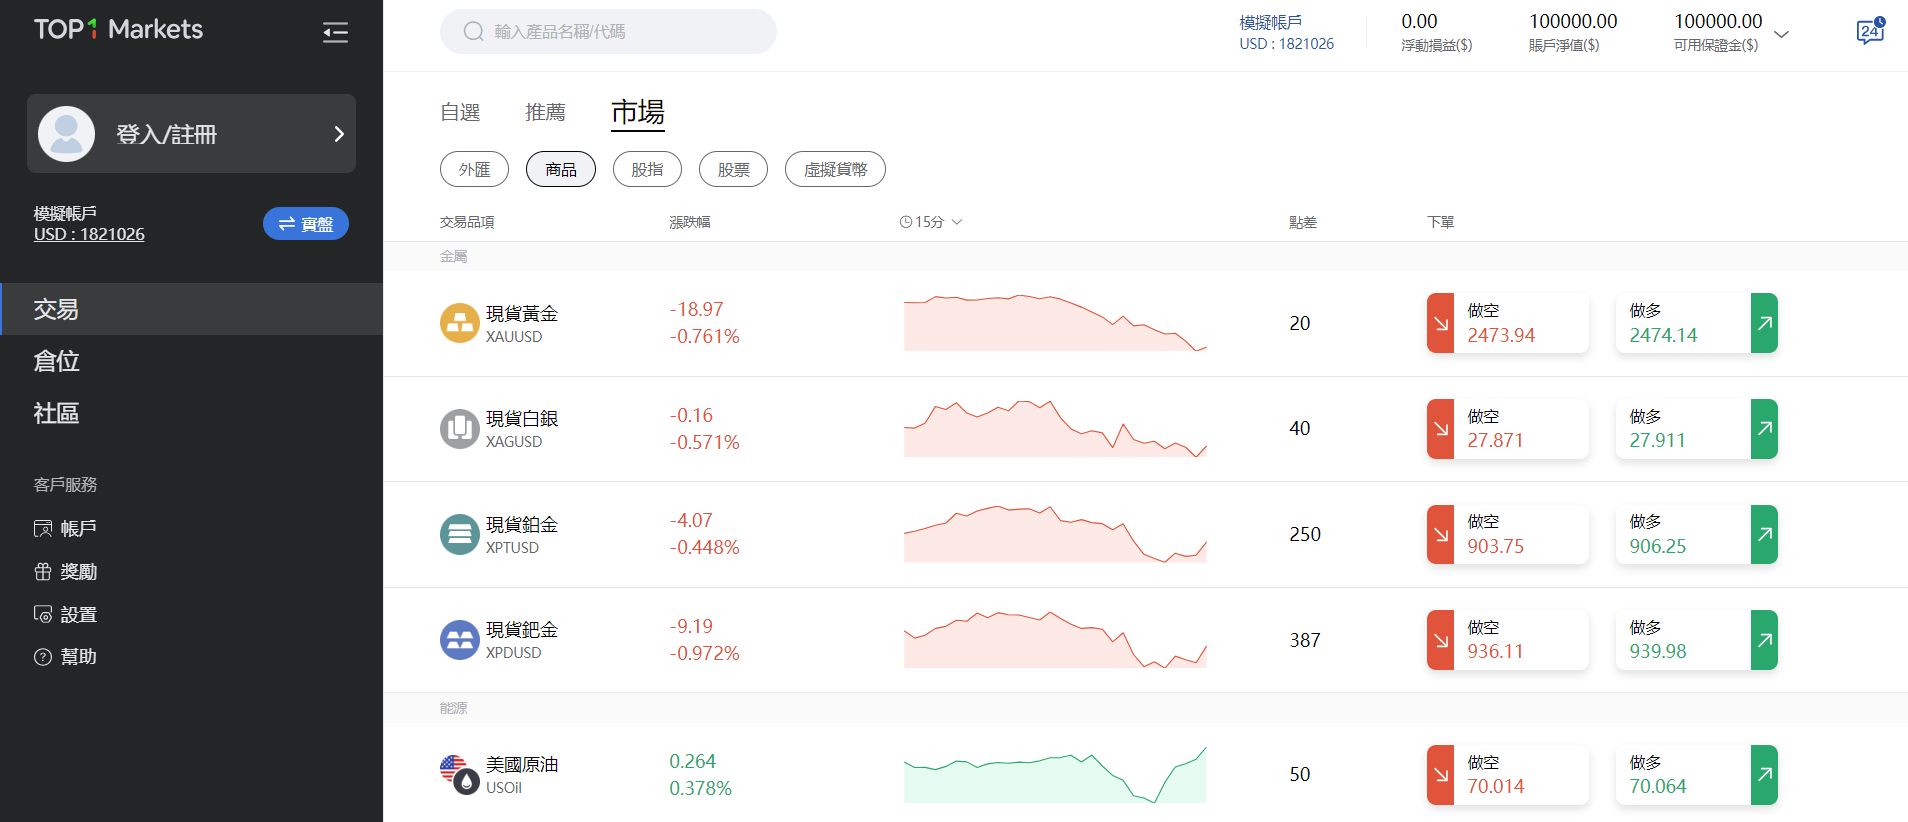Click sell arrow icon for XAUUSD
The image size is (1908, 822).
(x=1440, y=323)
